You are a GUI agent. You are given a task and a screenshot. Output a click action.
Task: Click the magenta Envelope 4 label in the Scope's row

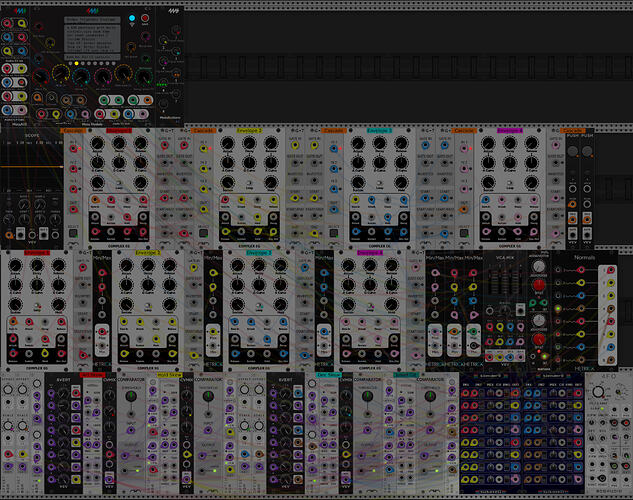510,131
